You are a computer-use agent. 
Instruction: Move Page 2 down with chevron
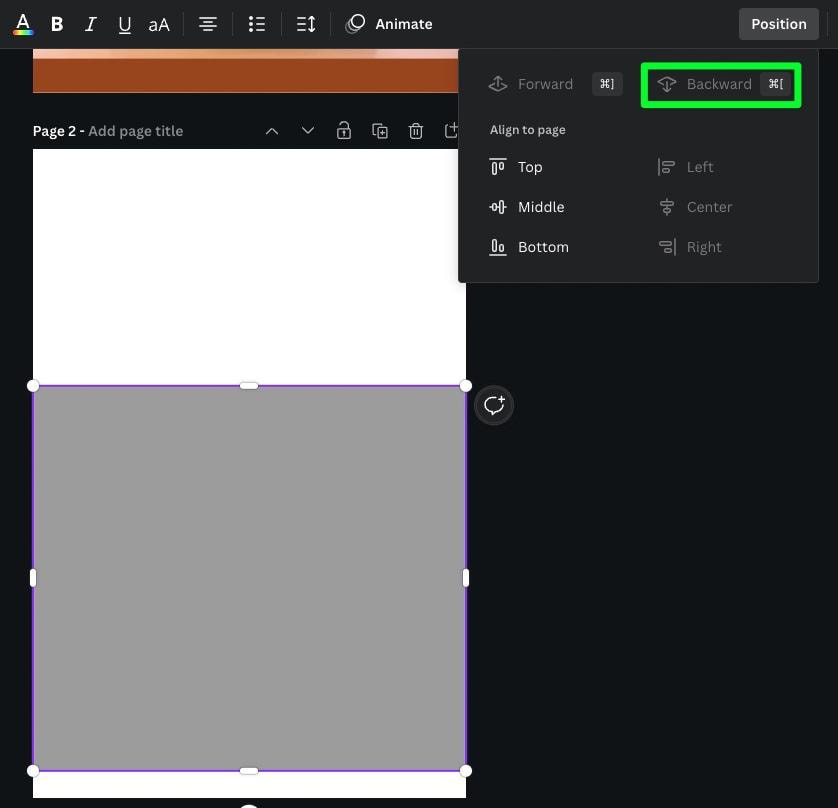[308, 131]
